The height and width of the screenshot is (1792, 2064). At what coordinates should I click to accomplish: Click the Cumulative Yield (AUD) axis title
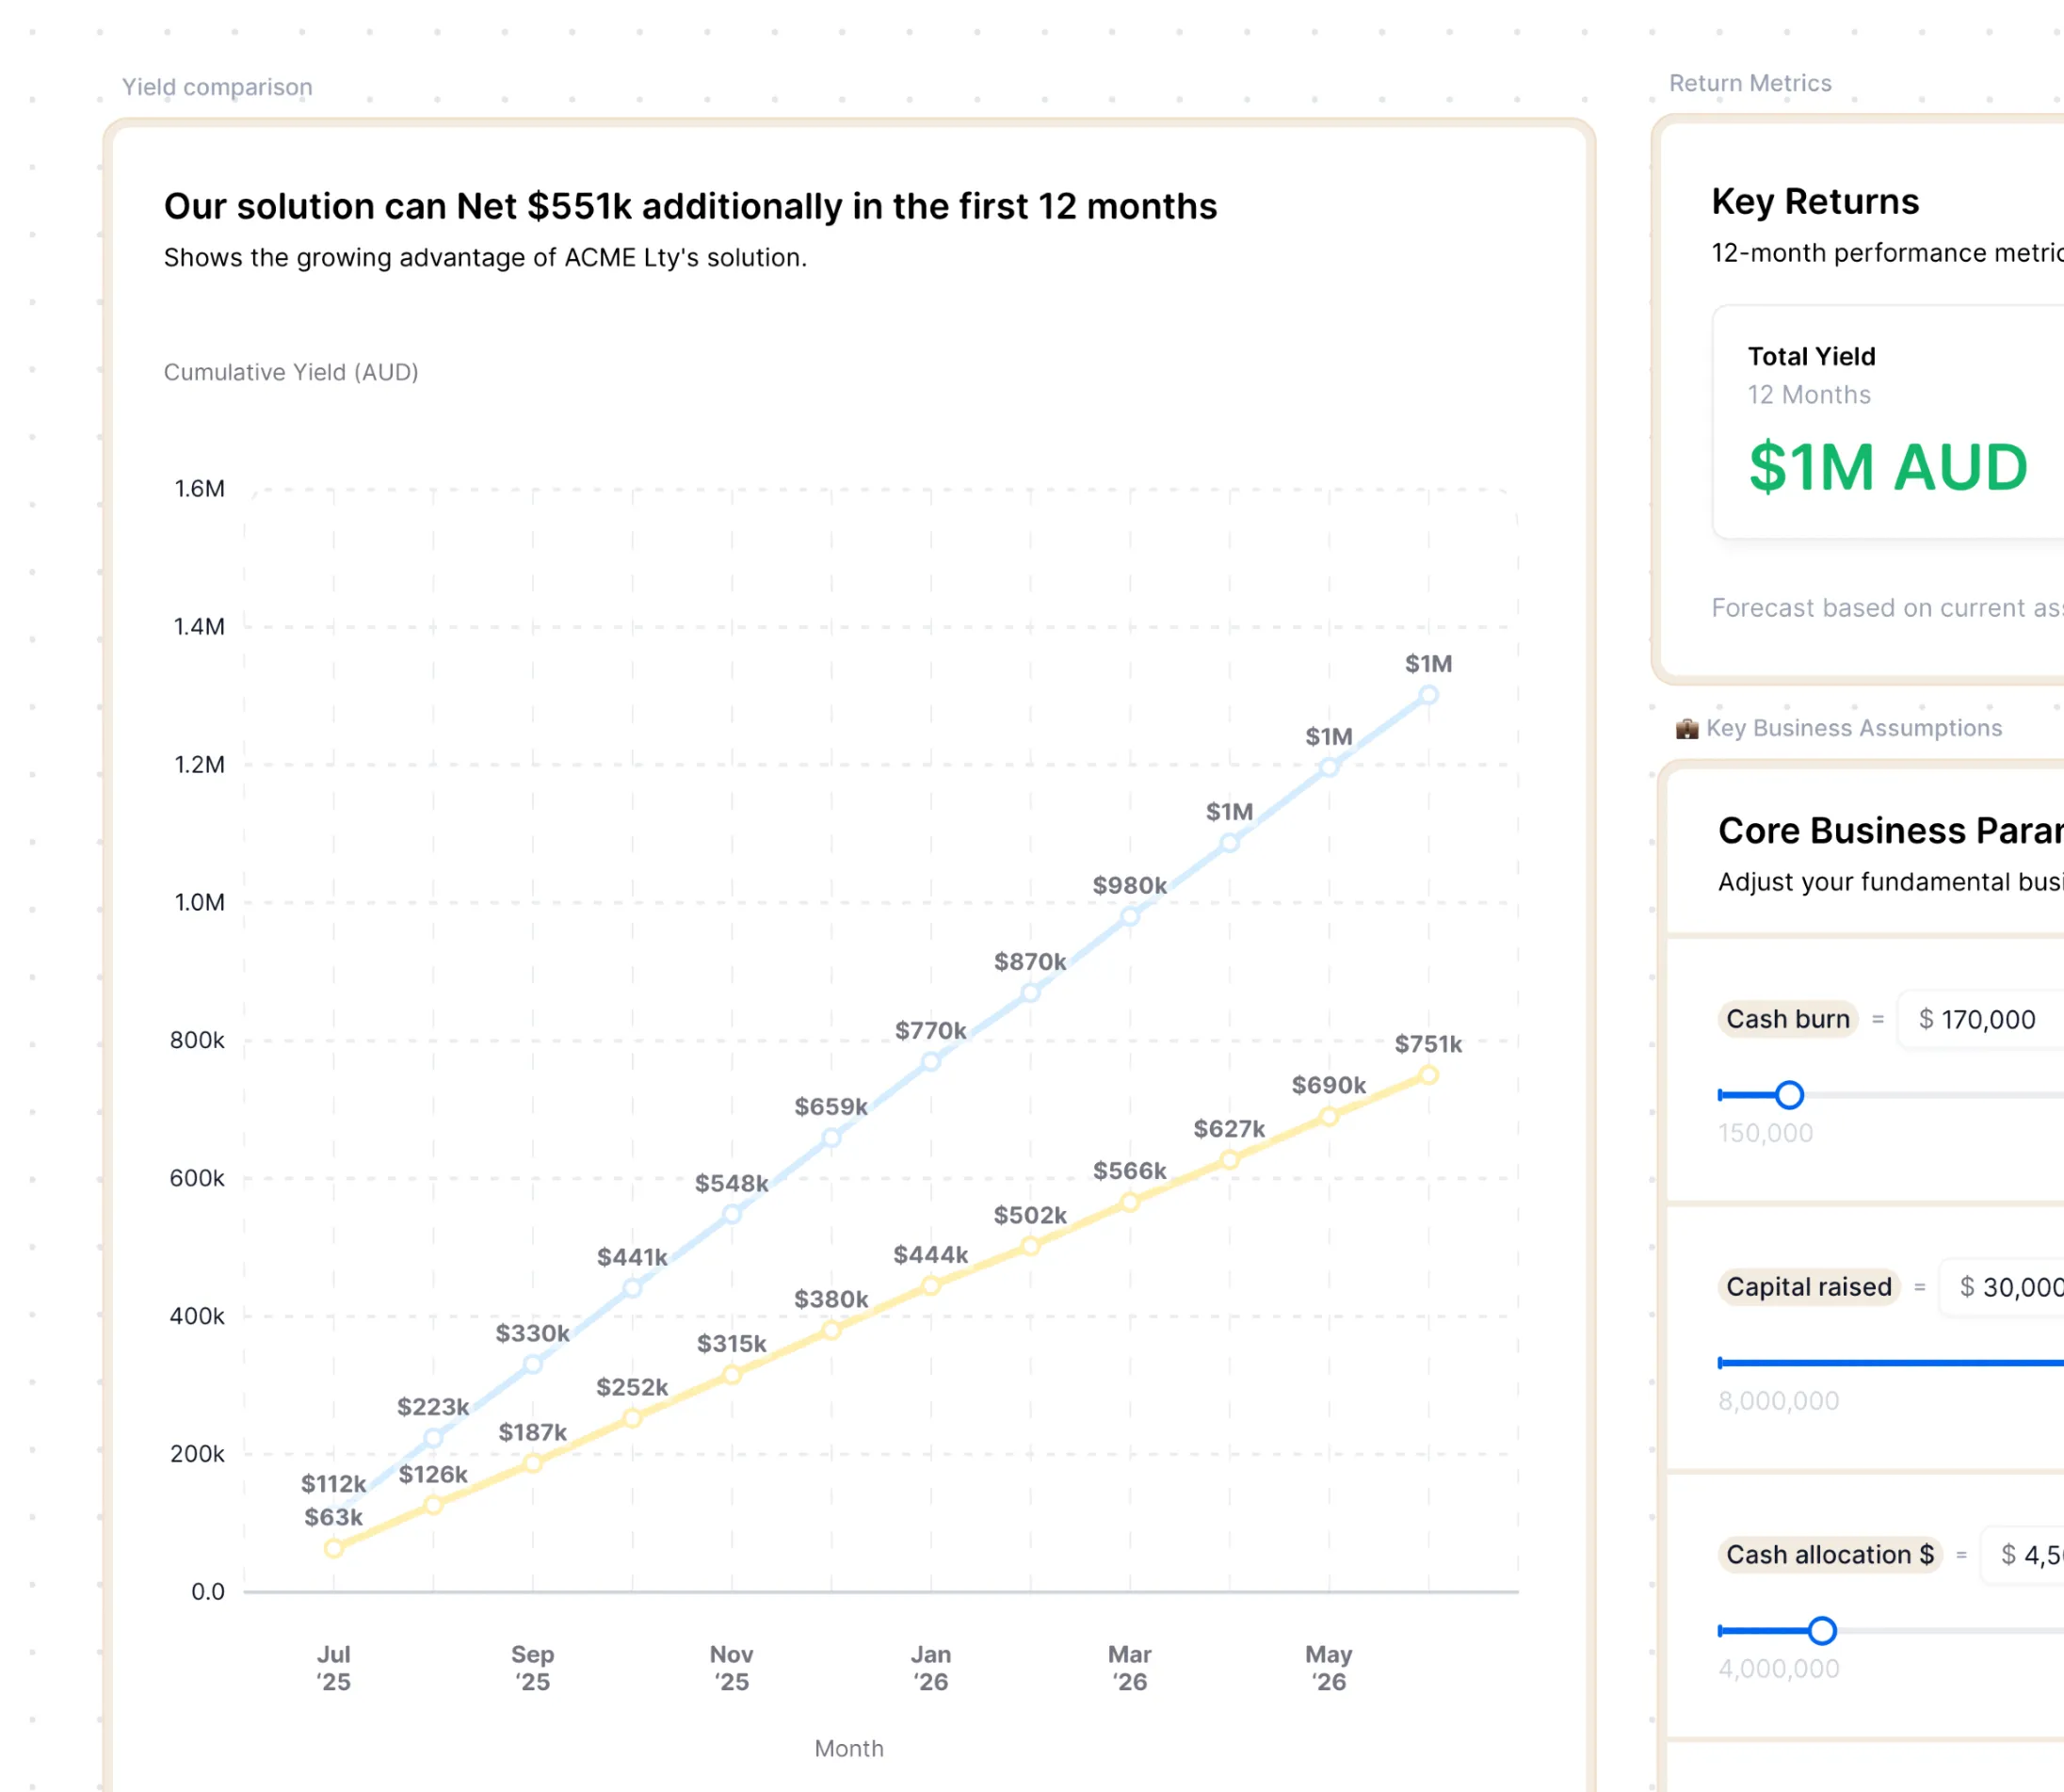pos(291,372)
